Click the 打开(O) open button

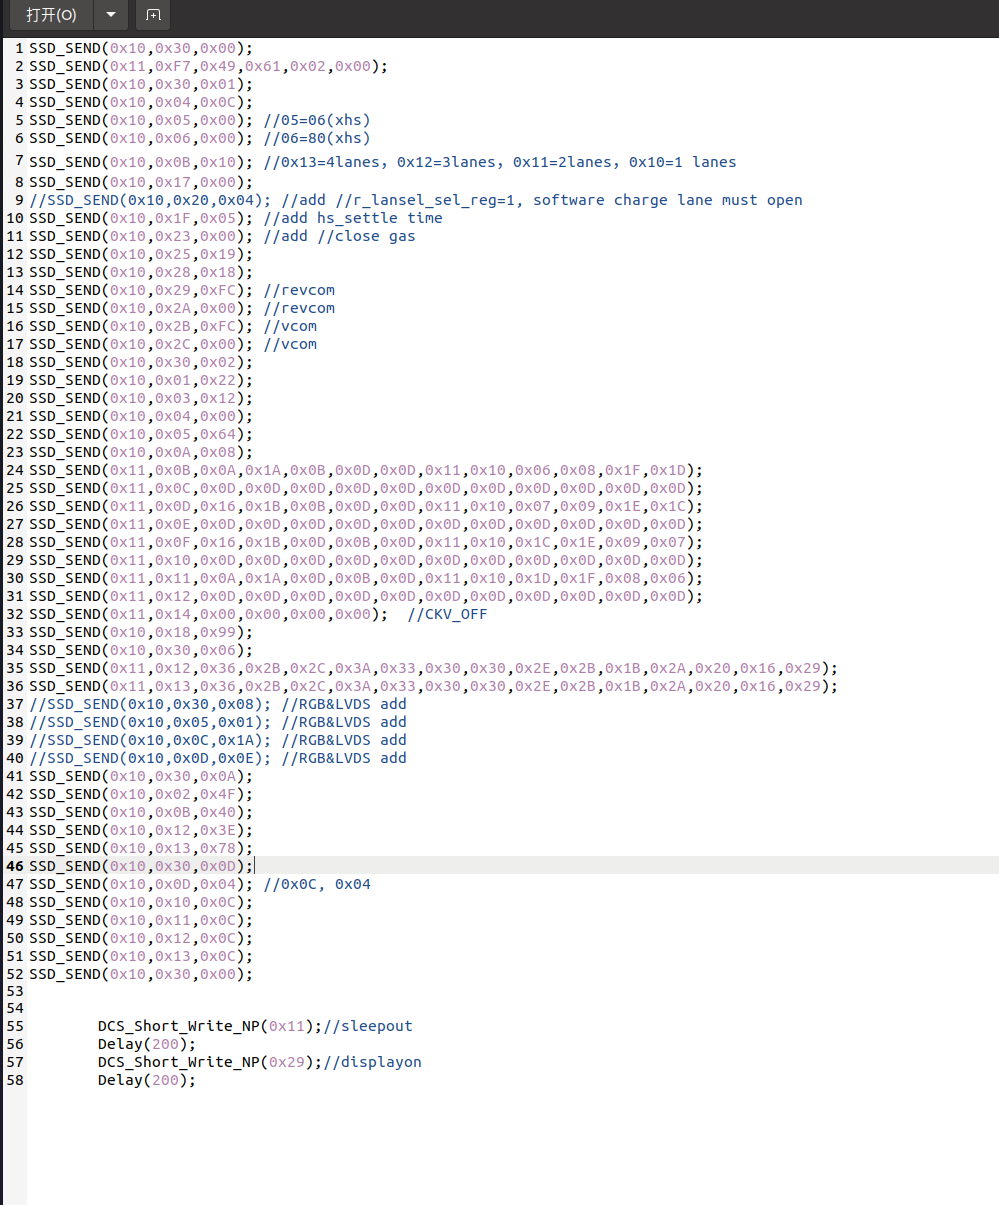(x=51, y=15)
